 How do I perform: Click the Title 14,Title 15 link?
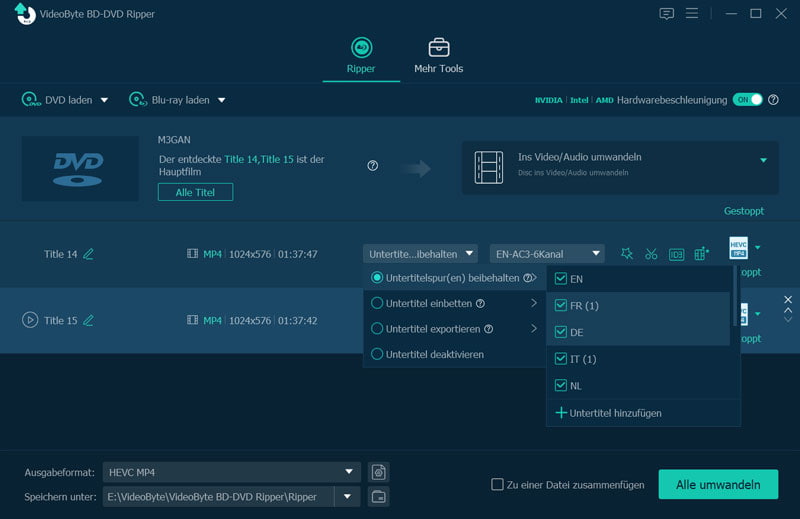[x=259, y=159]
